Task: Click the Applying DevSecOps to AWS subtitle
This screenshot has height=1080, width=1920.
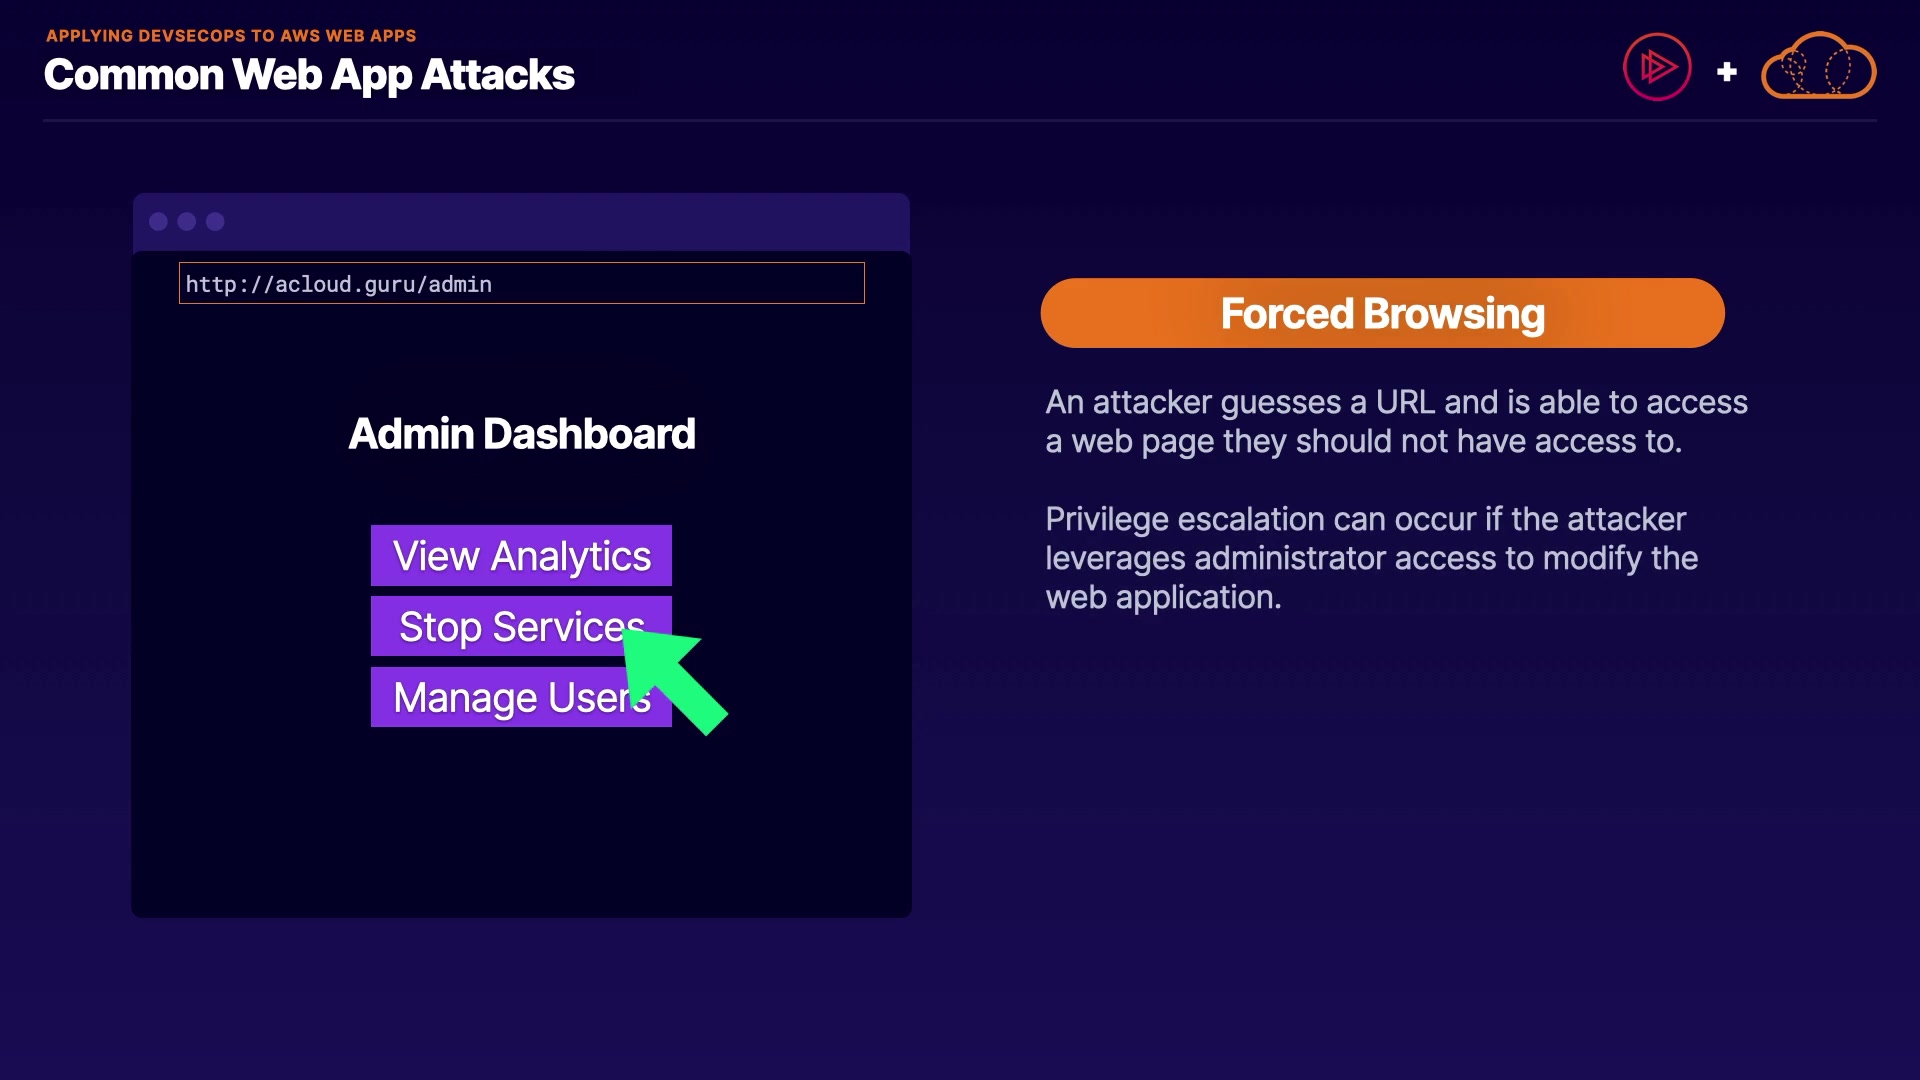Action: [x=231, y=36]
